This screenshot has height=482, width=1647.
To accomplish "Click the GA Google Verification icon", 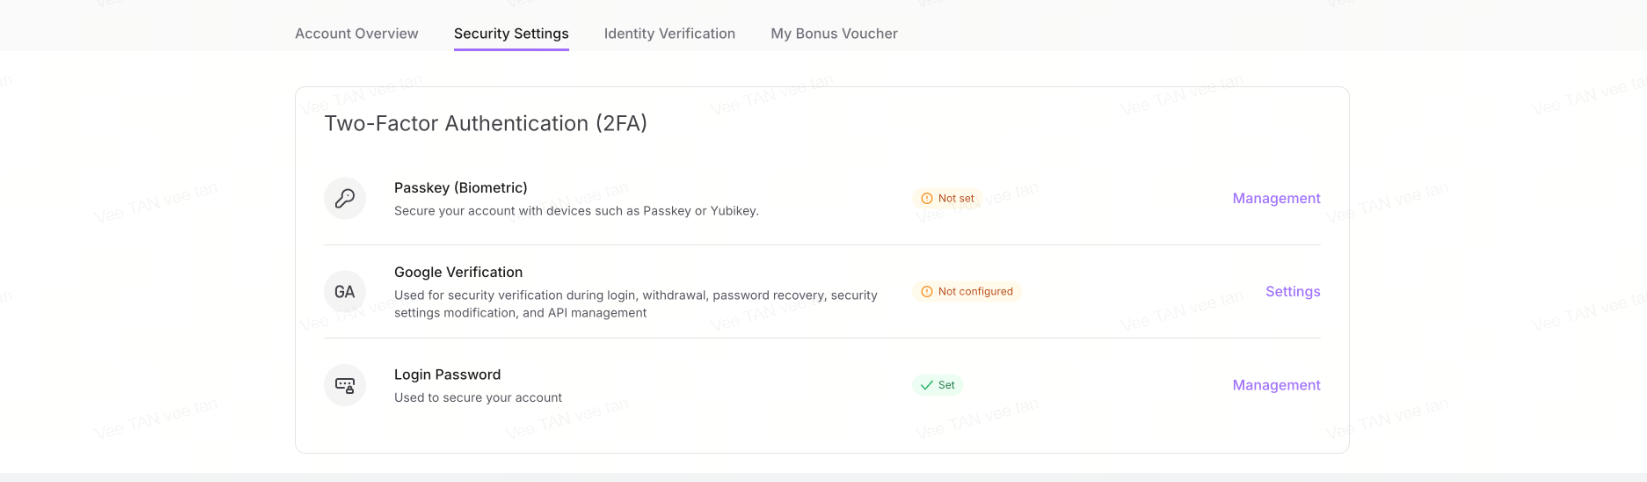I will coord(345,292).
